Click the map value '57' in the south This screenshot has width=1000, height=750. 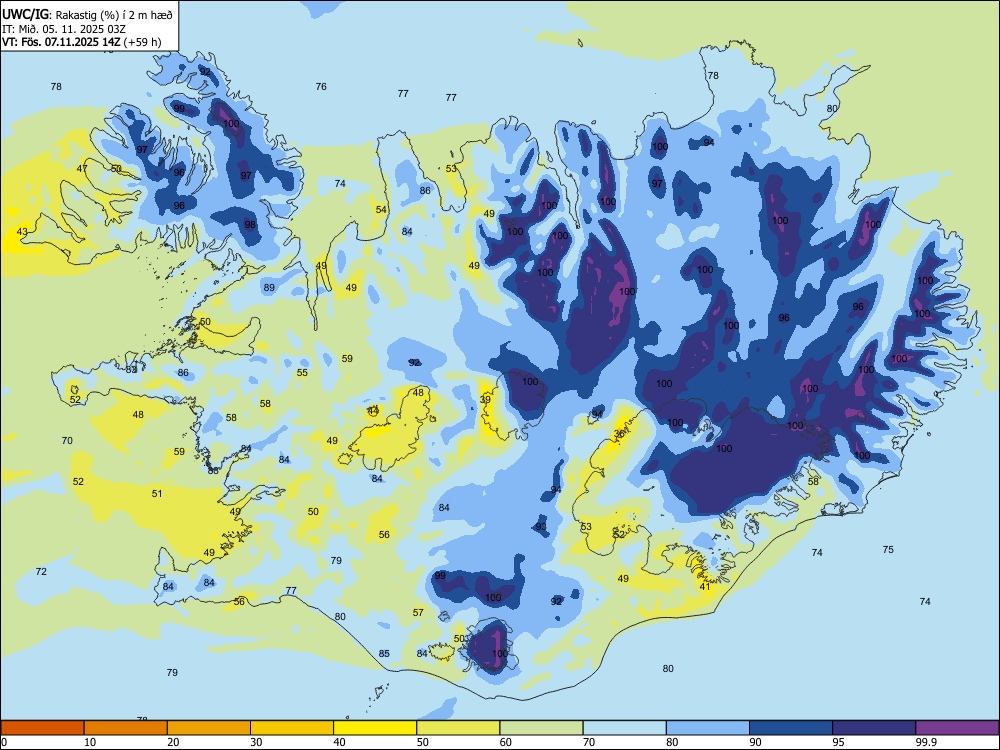tap(418, 612)
